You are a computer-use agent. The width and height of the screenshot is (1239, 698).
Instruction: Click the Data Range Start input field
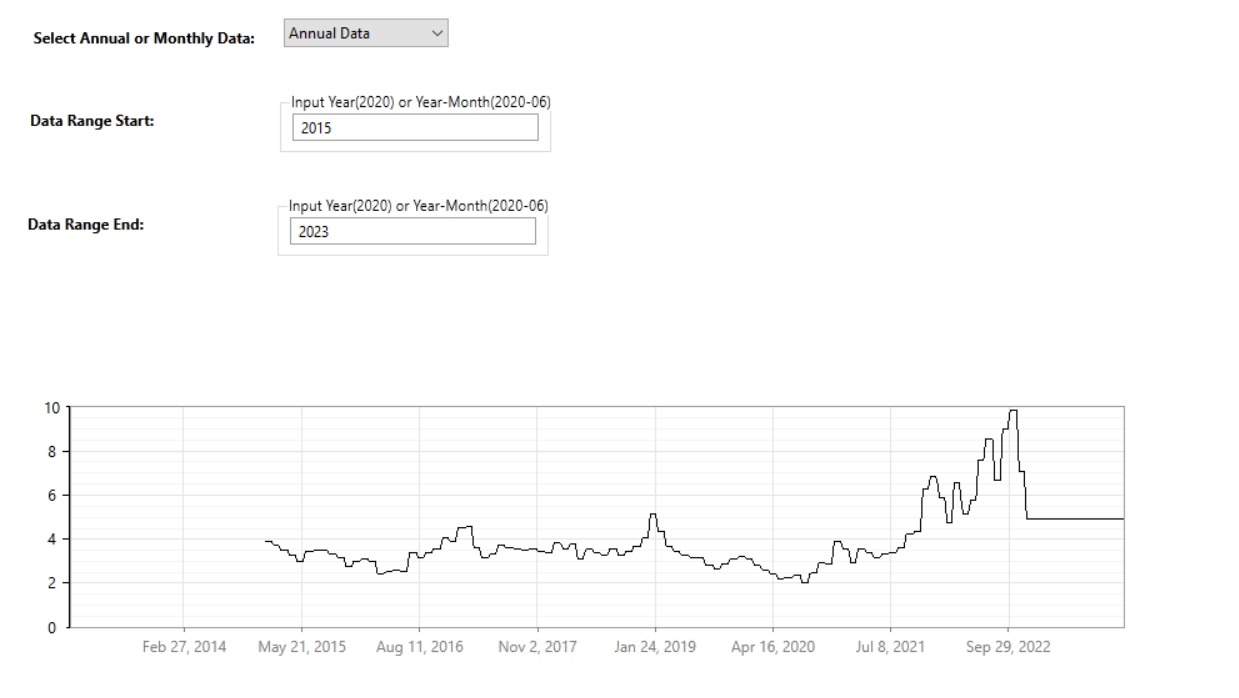coord(415,127)
